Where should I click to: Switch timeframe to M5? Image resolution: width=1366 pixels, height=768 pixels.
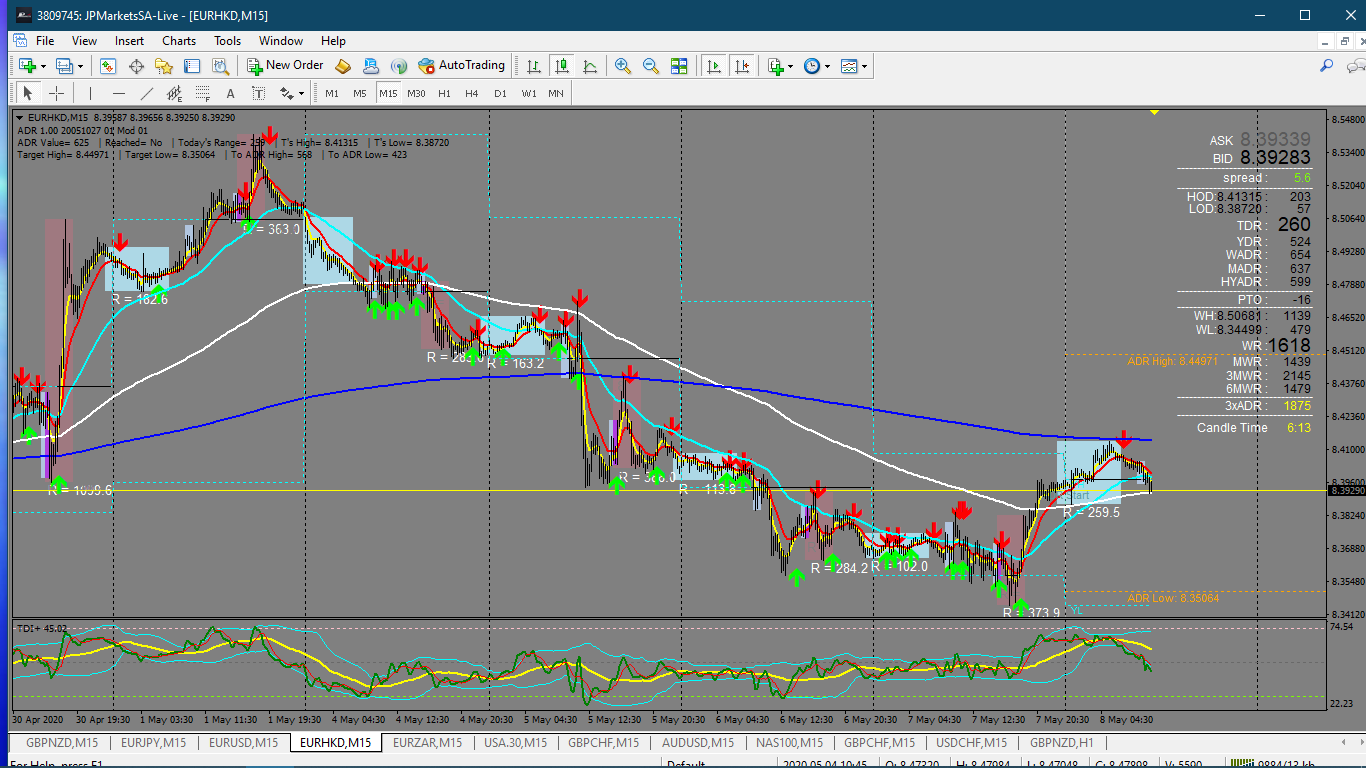point(360,93)
